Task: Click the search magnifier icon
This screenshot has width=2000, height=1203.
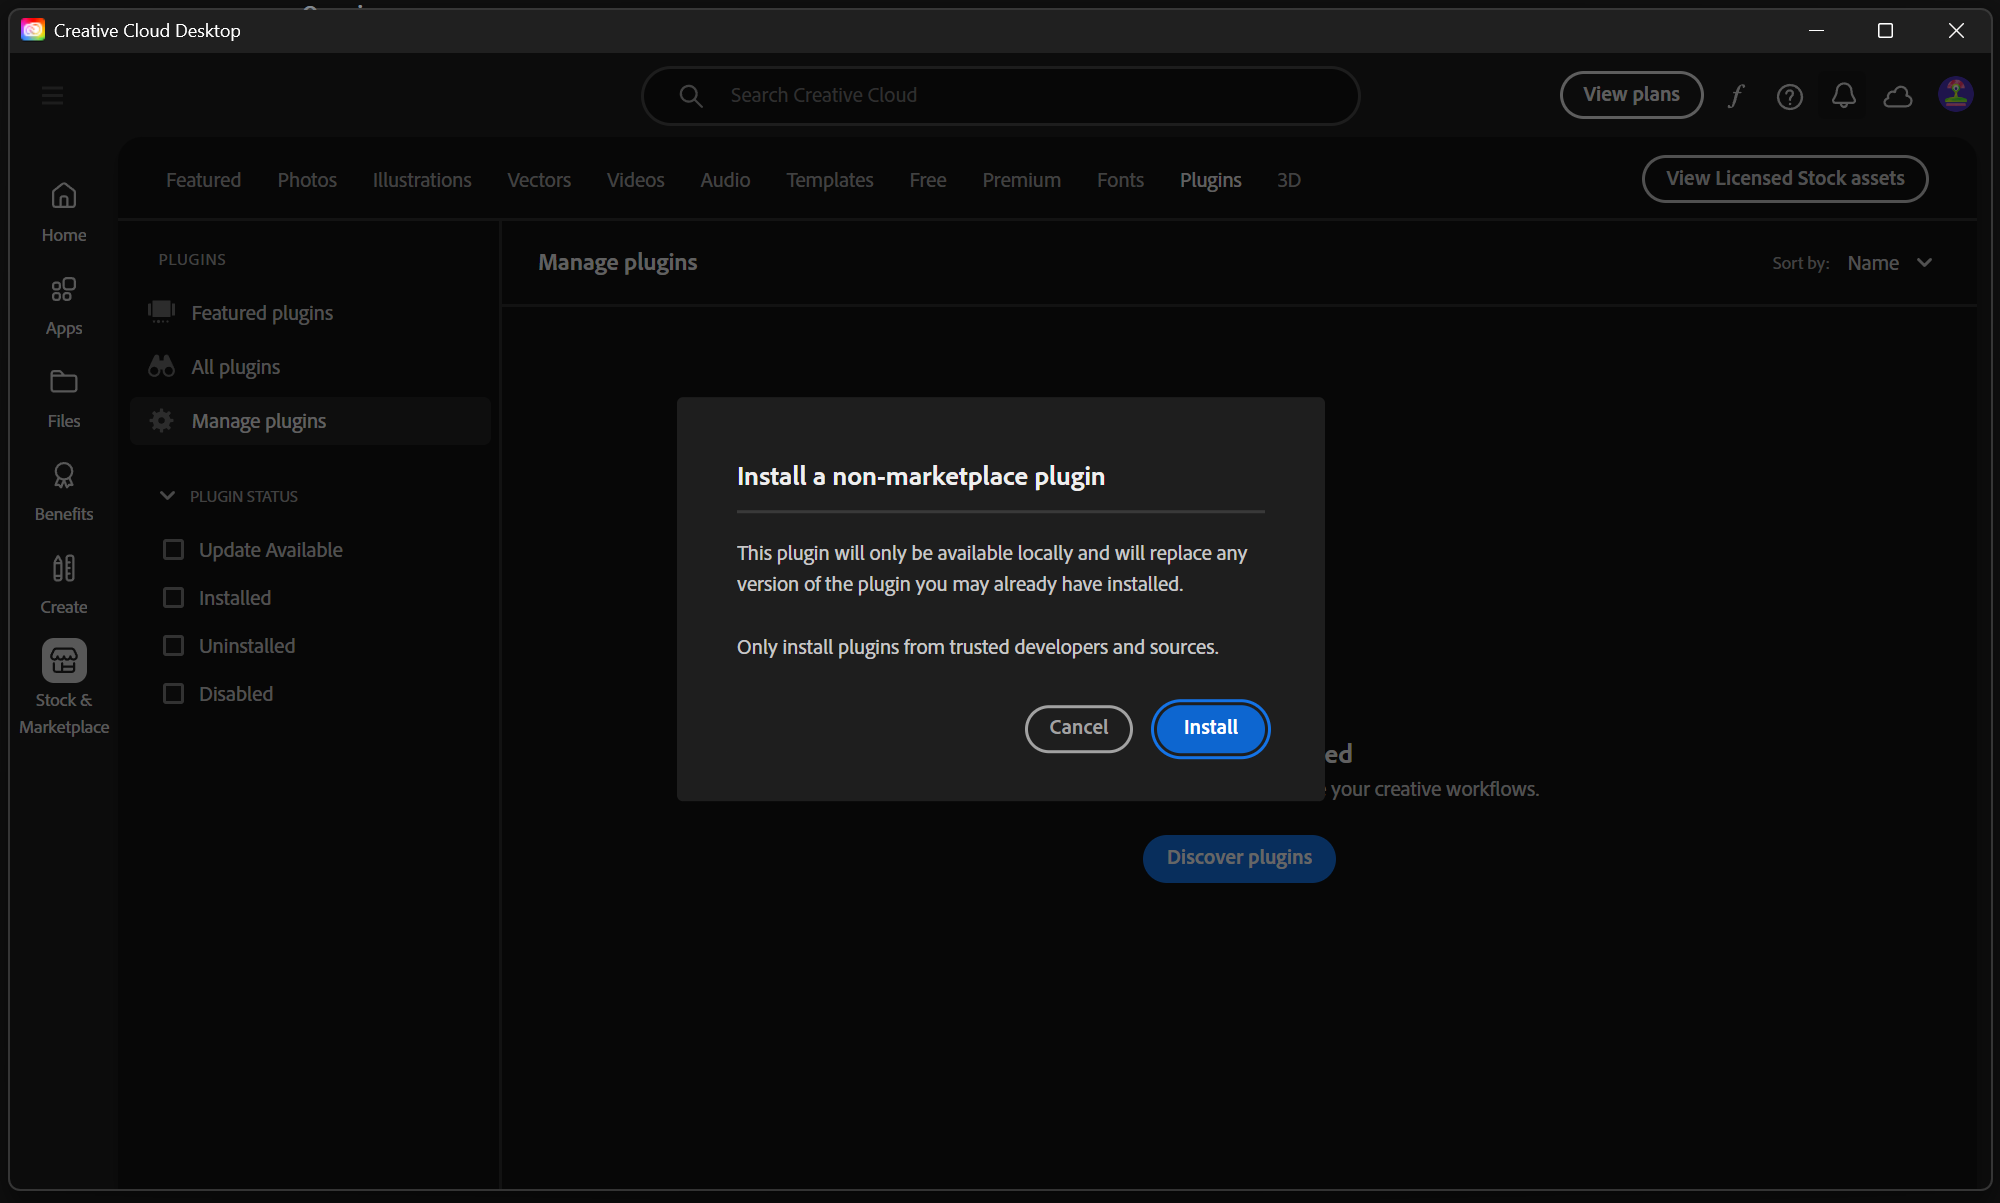Action: point(691,95)
